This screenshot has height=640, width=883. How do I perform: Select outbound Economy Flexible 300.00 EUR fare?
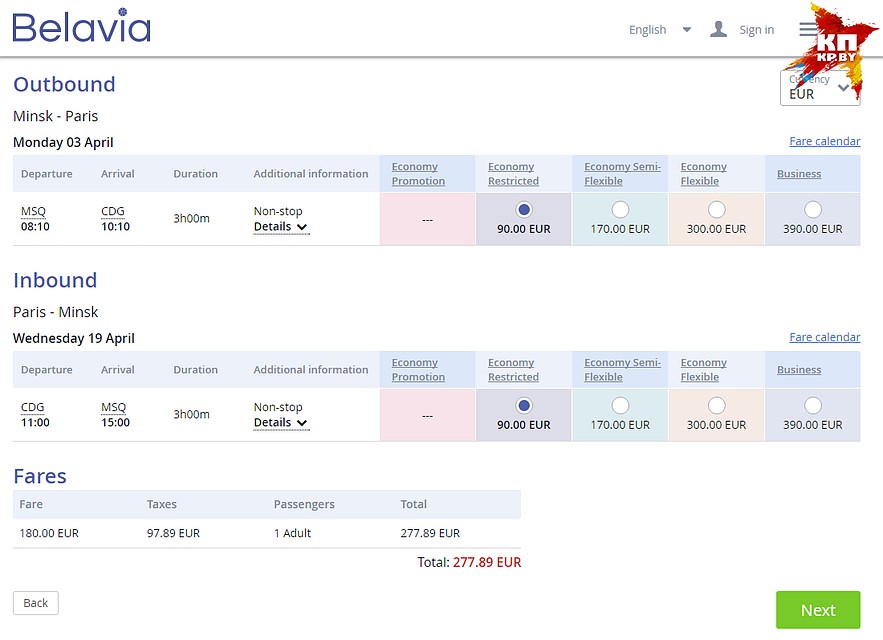pyautogui.click(x=716, y=210)
